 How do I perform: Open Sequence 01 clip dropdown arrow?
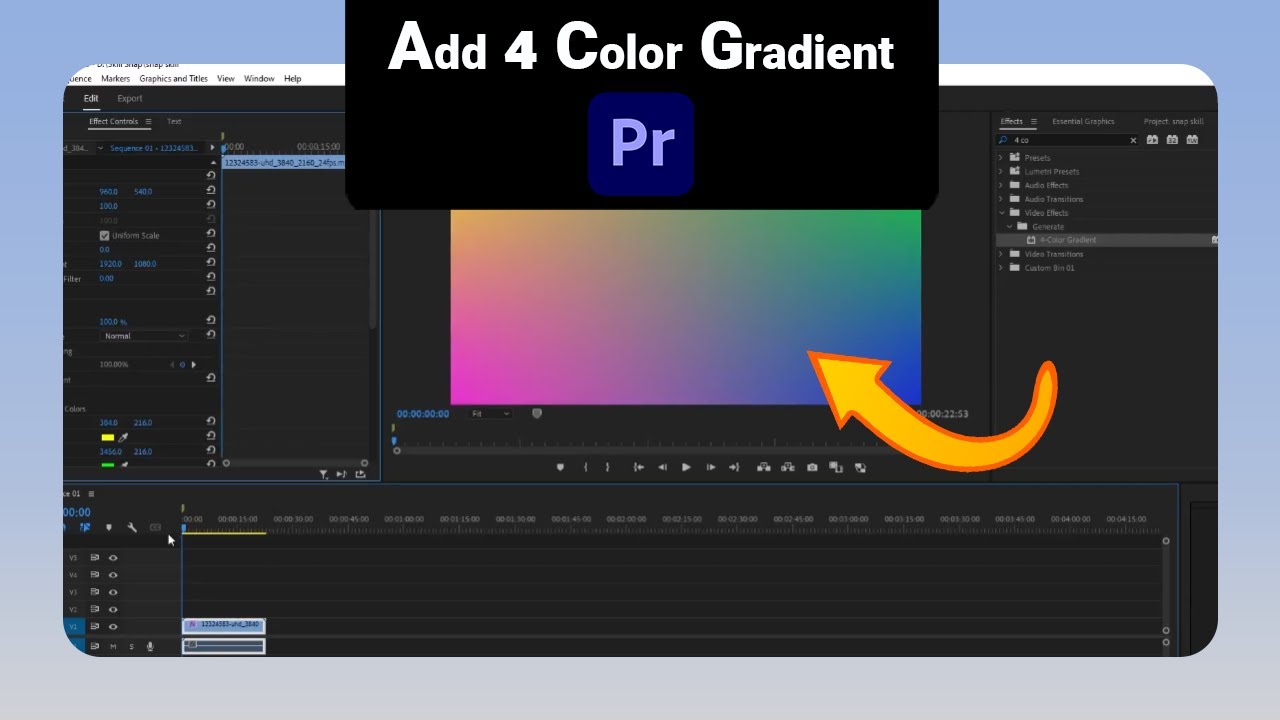pyautogui.click(x=100, y=148)
